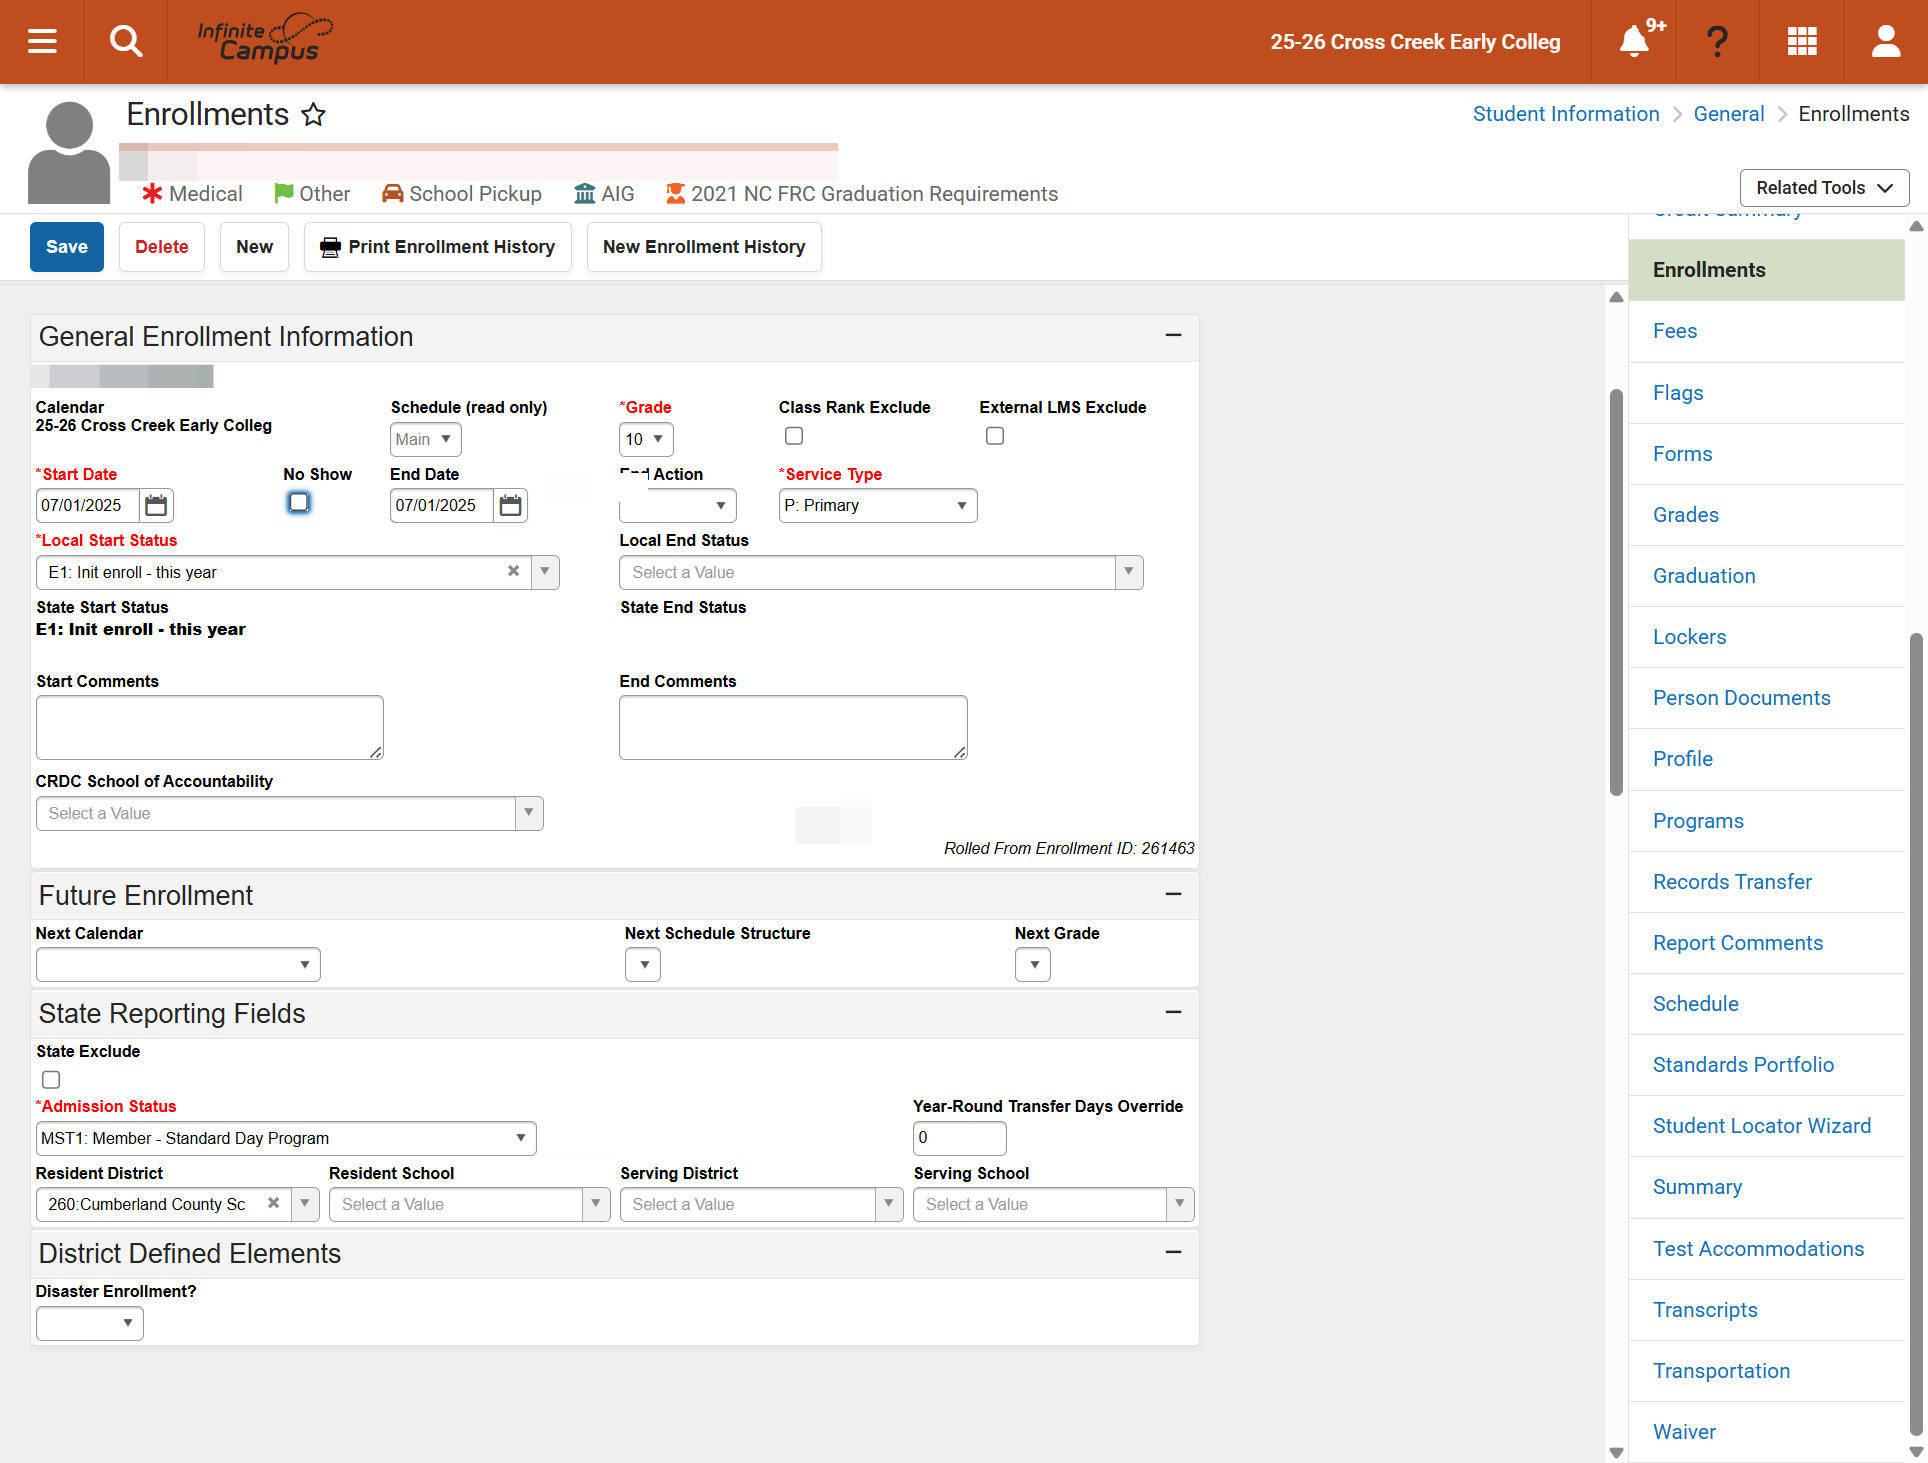This screenshot has width=1928, height=1463.
Task: Open the user account icon
Action: point(1886,41)
